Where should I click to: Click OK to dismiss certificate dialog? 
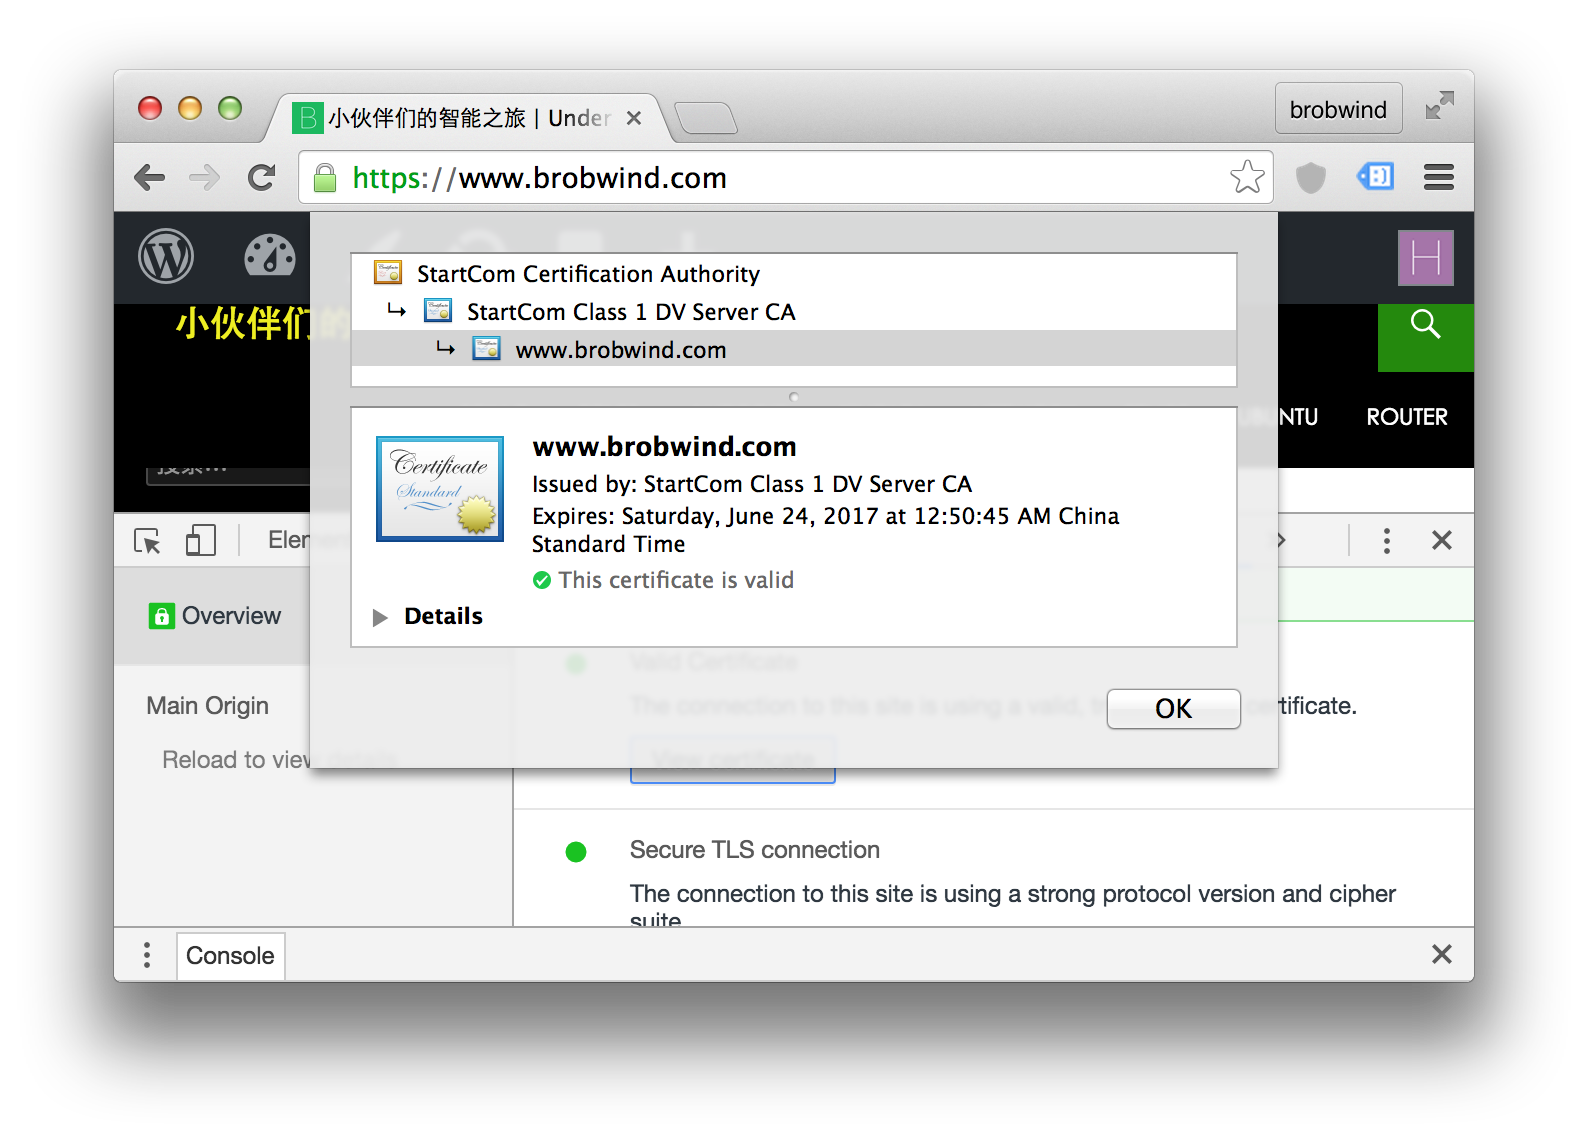1174,709
